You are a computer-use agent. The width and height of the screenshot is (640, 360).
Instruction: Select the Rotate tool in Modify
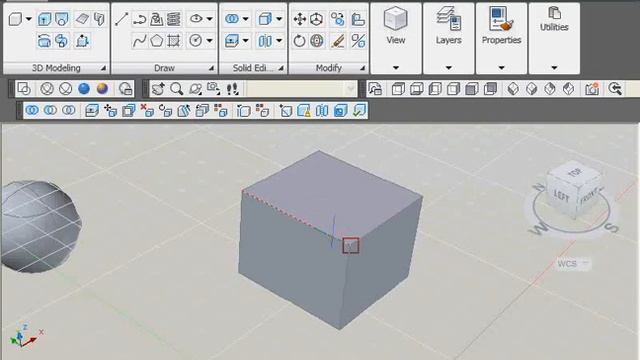[300, 41]
